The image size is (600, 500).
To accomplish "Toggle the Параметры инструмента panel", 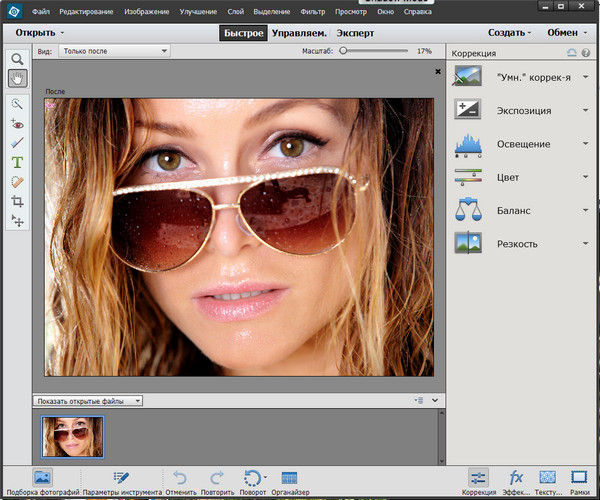I will (121, 478).
